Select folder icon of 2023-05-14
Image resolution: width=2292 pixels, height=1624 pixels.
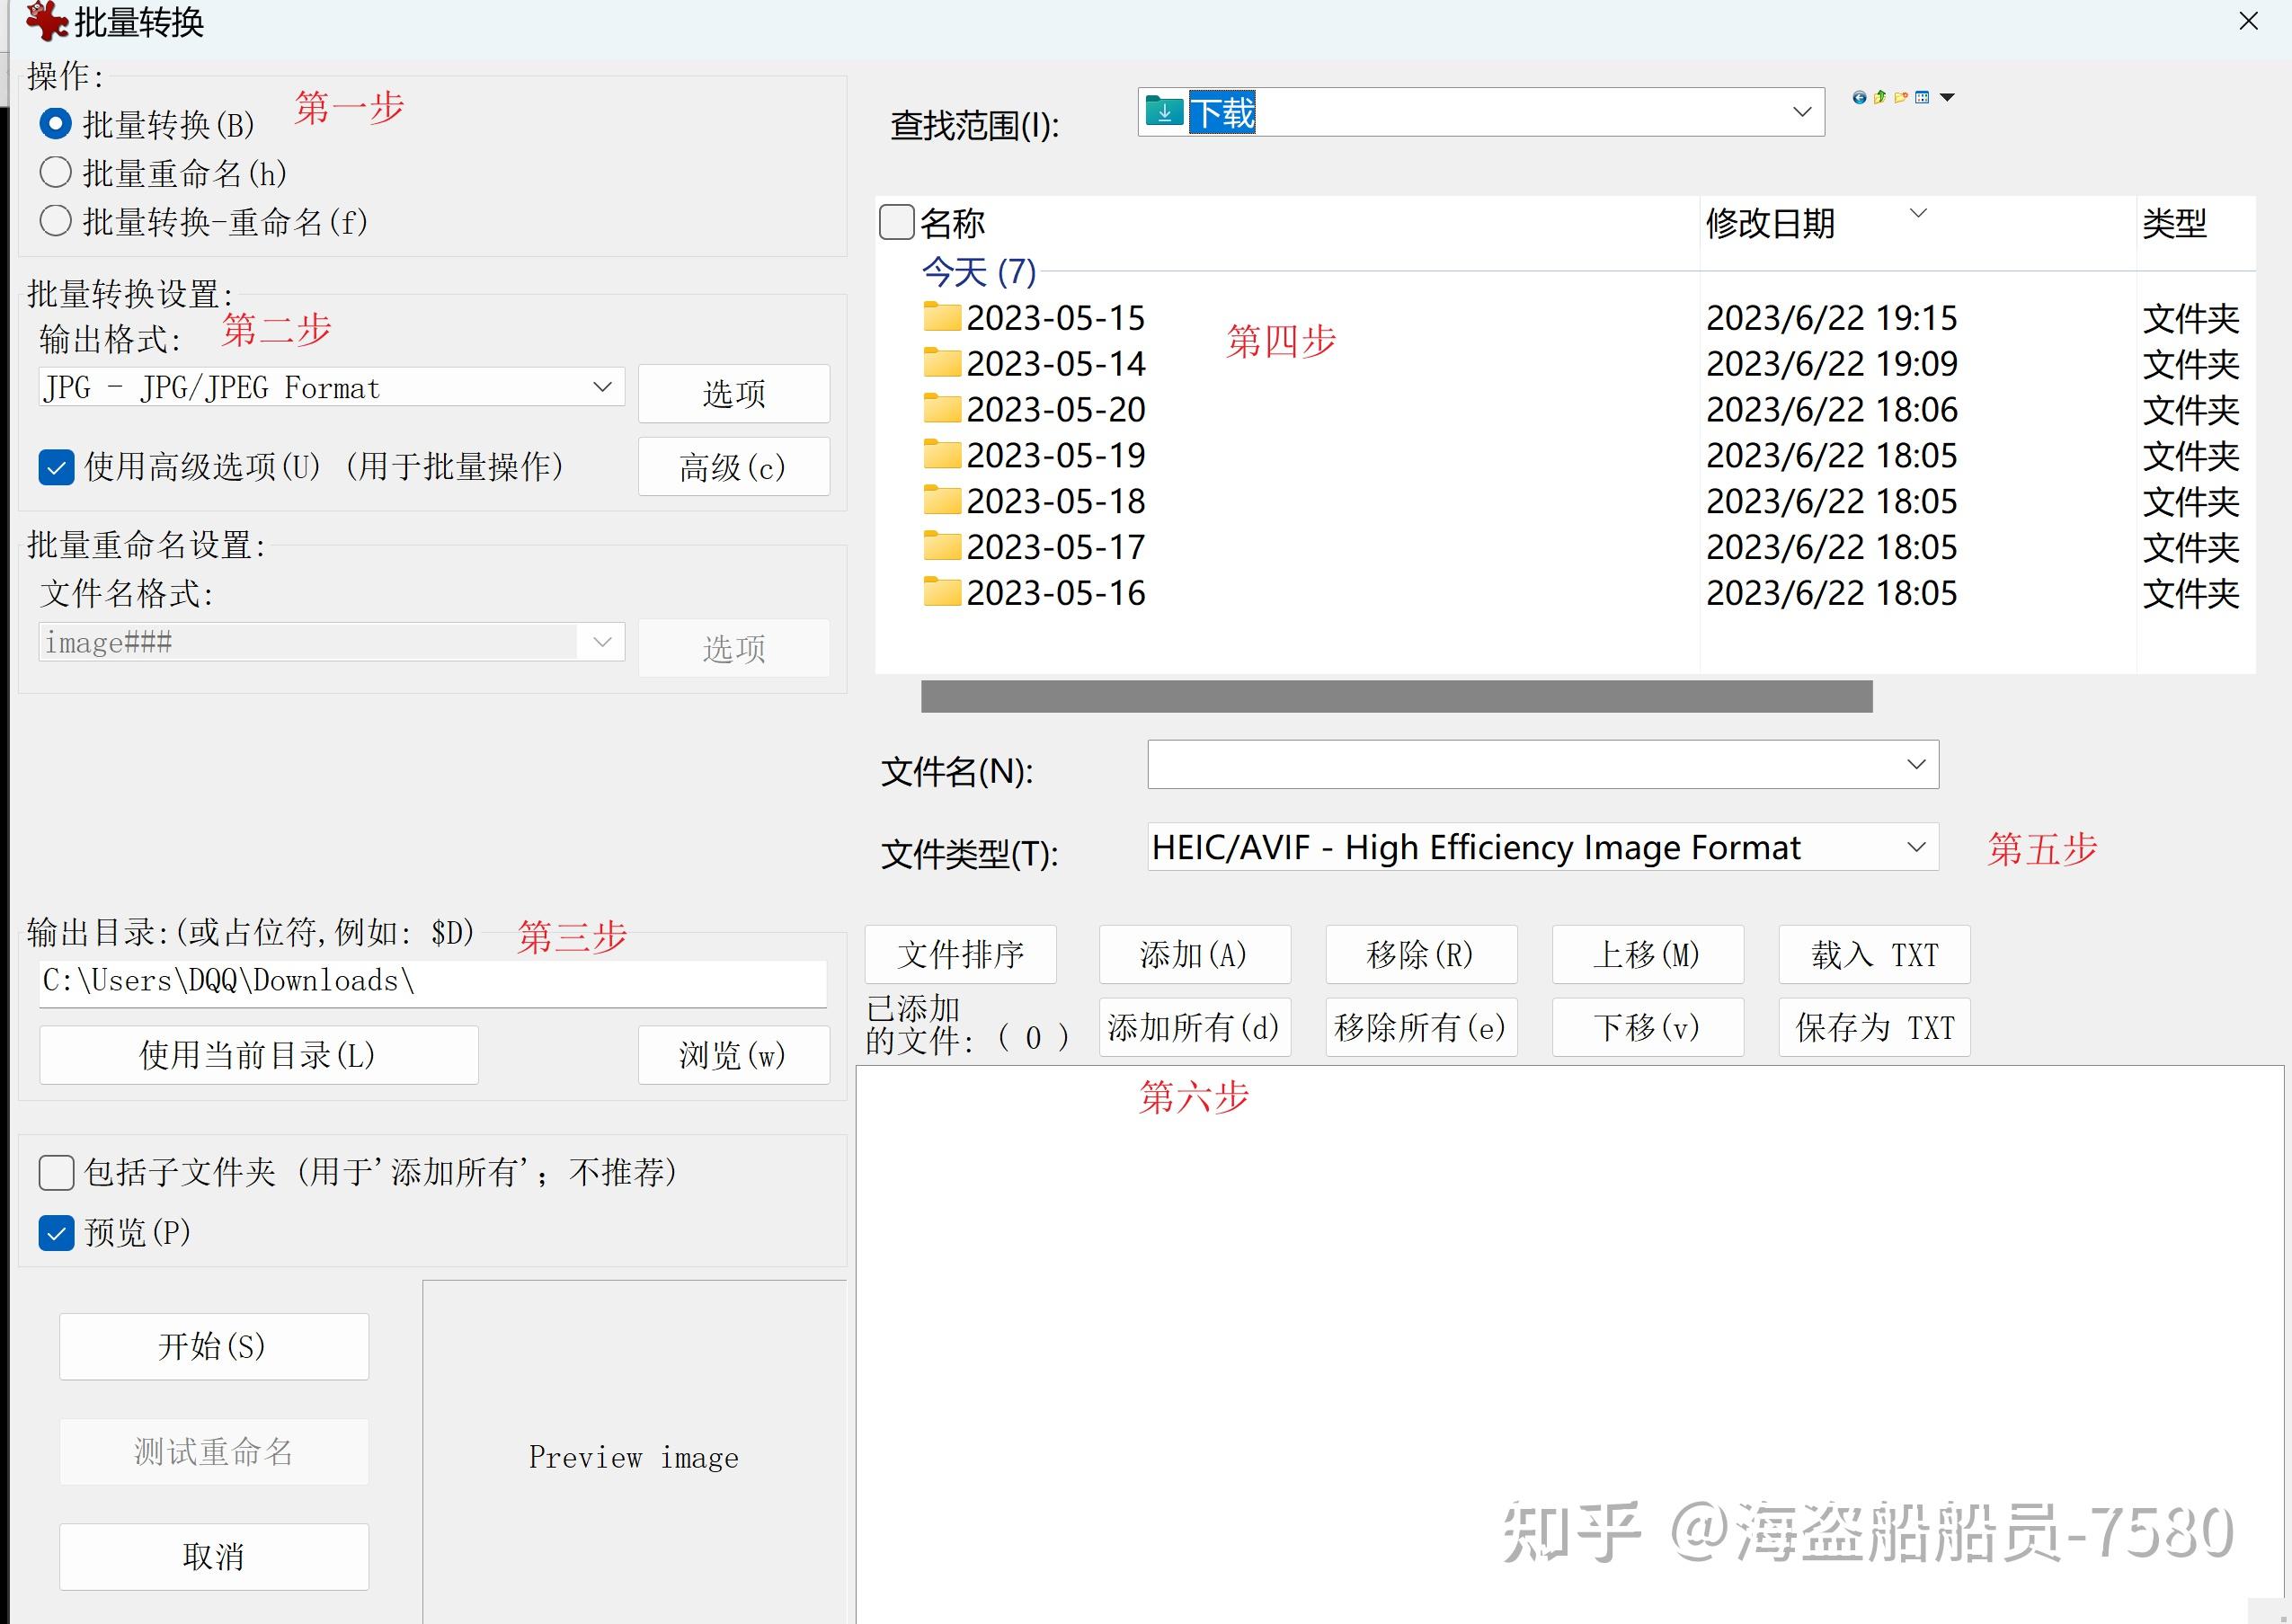click(941, 363)
